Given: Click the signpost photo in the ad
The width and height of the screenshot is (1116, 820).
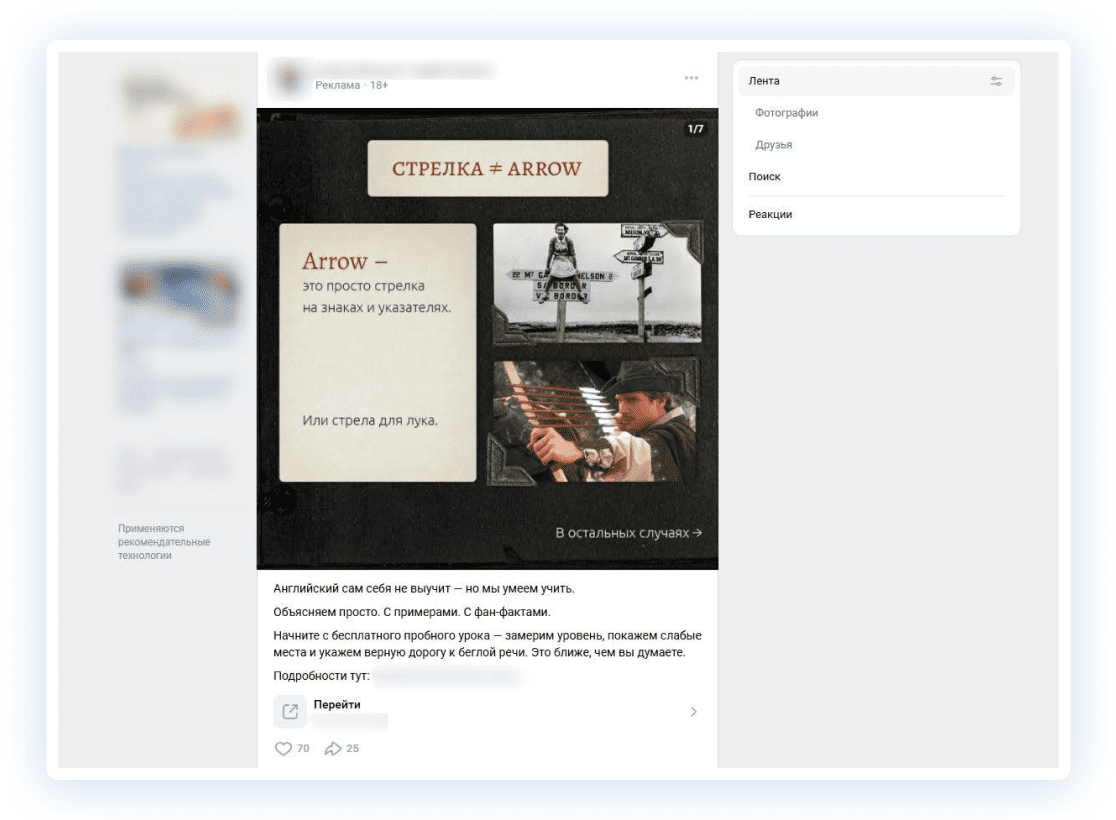Looking at the screenshot, I should coord(597,282).
